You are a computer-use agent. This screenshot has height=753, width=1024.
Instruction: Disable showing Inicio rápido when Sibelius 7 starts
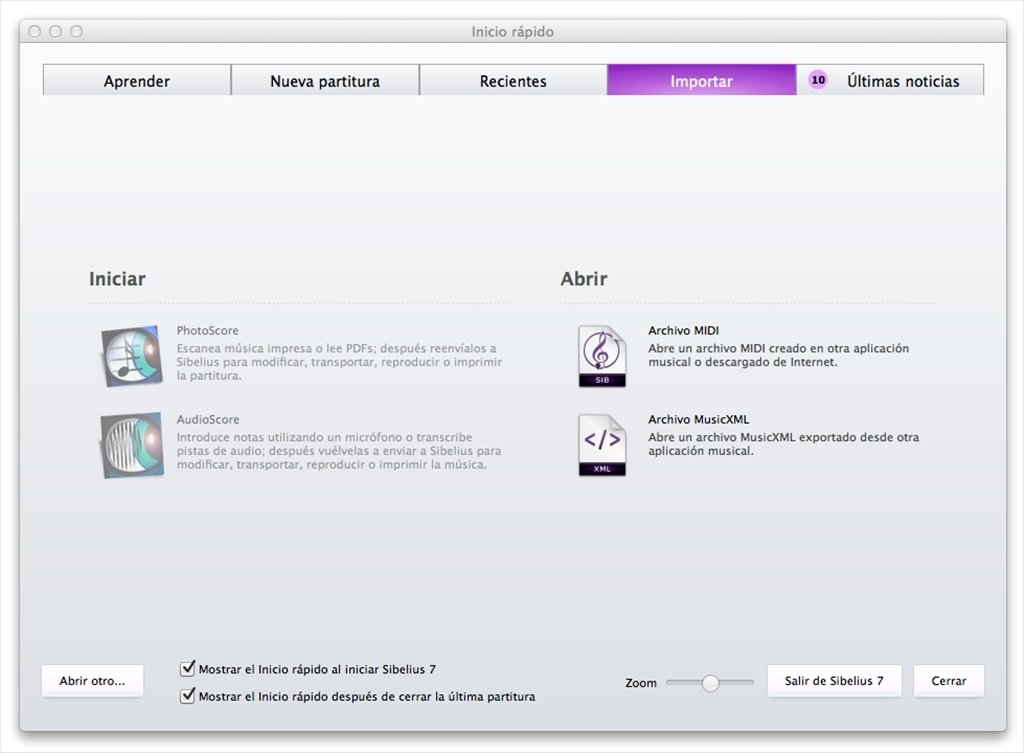tap(187, 668)
